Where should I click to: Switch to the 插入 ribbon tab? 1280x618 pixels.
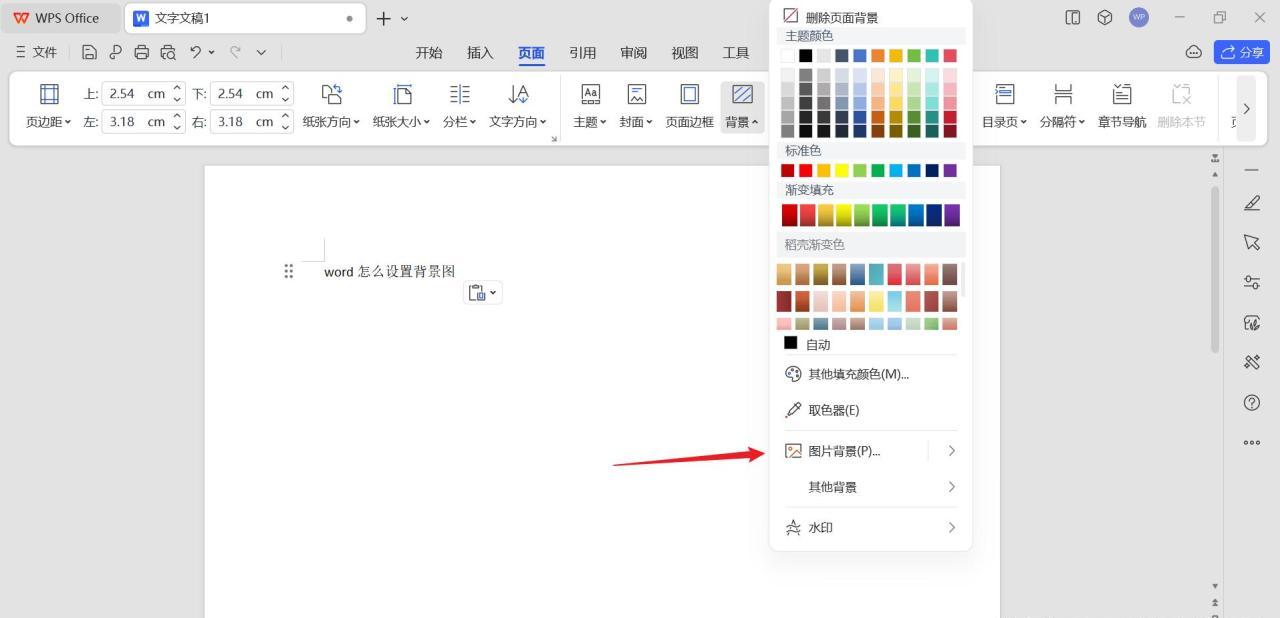[480, 53]
